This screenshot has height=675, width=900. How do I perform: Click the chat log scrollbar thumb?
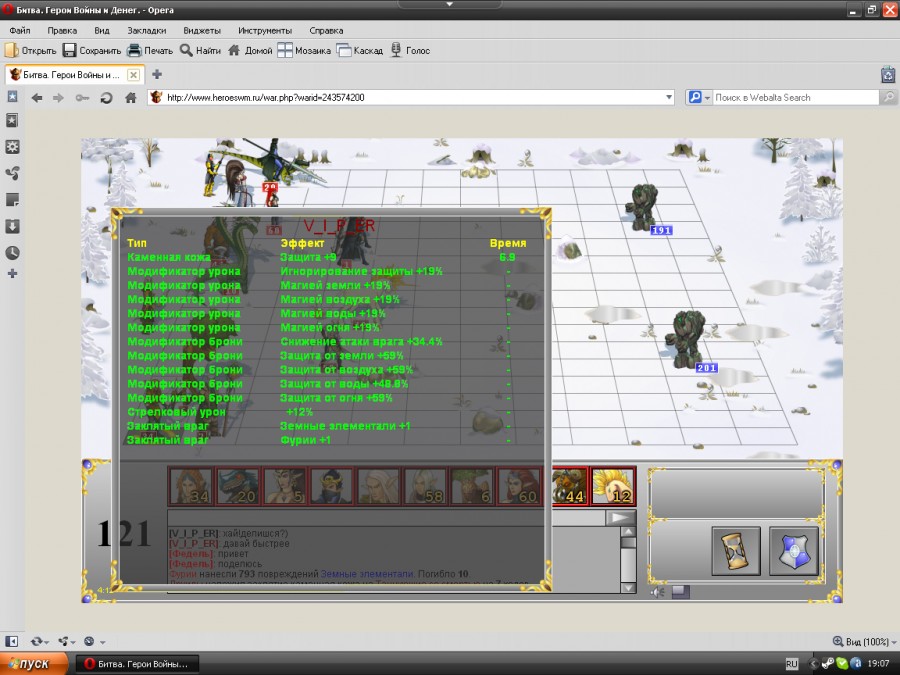pos(629,542)
